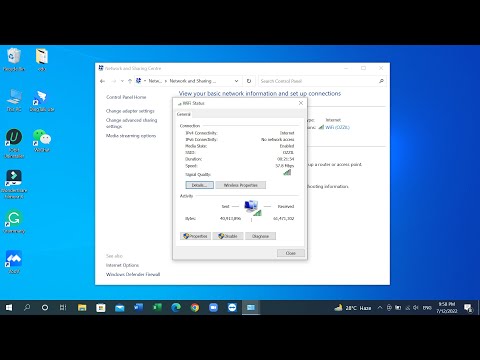
Task: Open TeamViewer from the taskbar
Action: pyautogui.click(x=232, y=307)
